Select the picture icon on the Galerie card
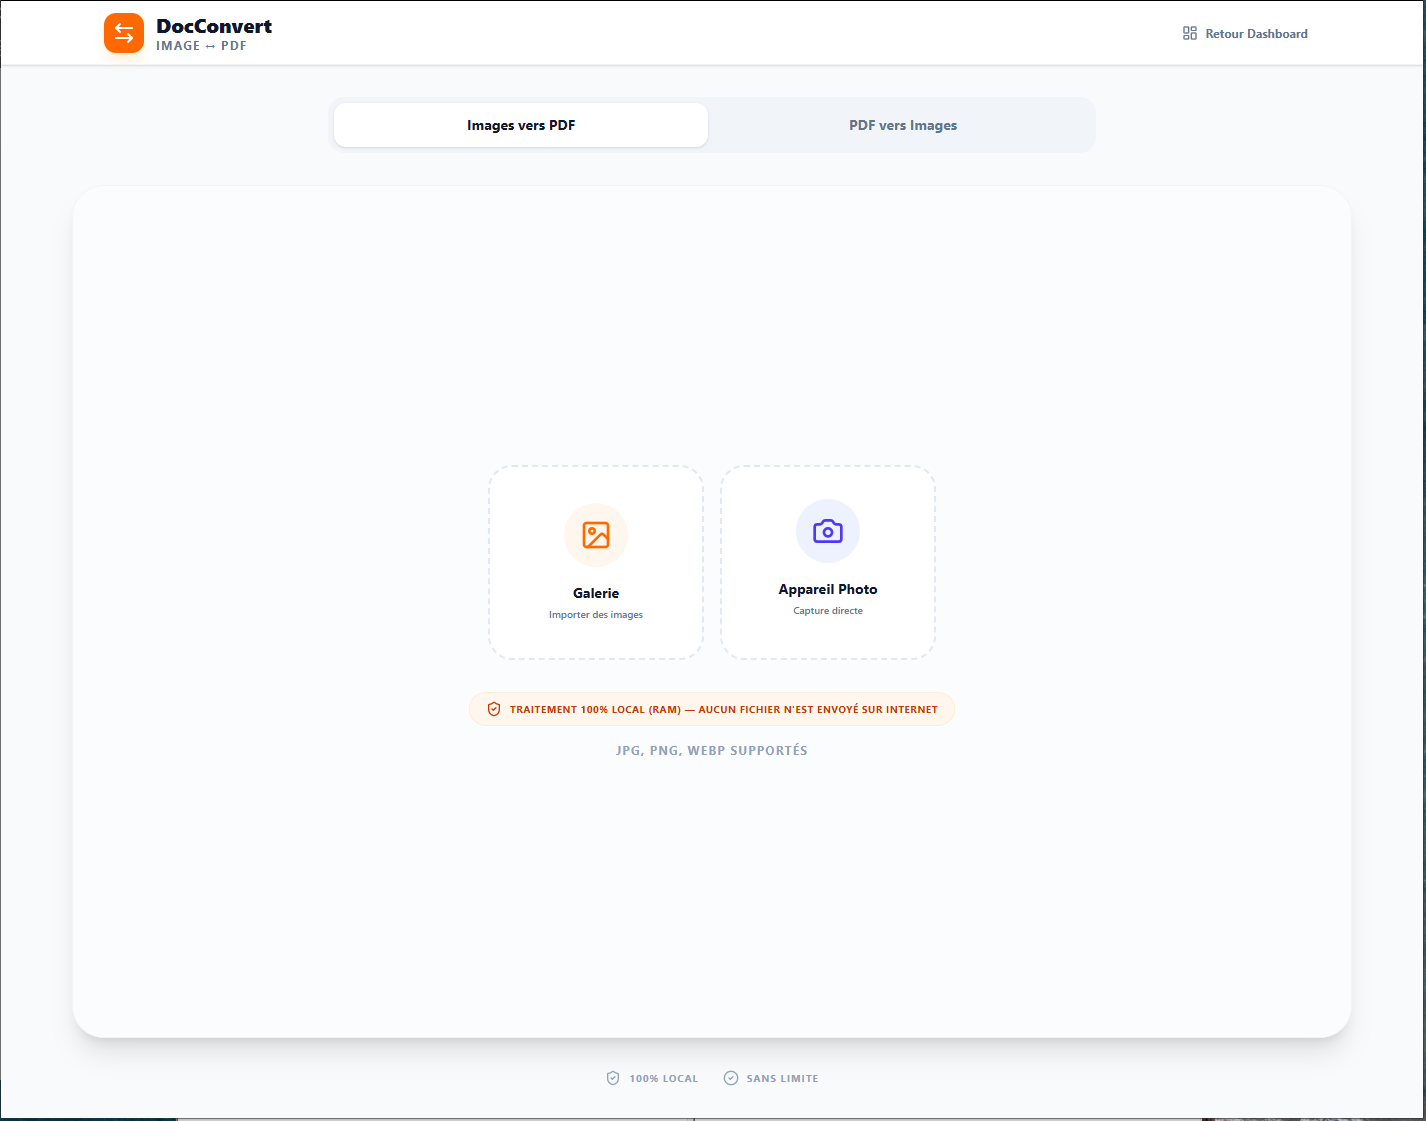 point(595,535)
